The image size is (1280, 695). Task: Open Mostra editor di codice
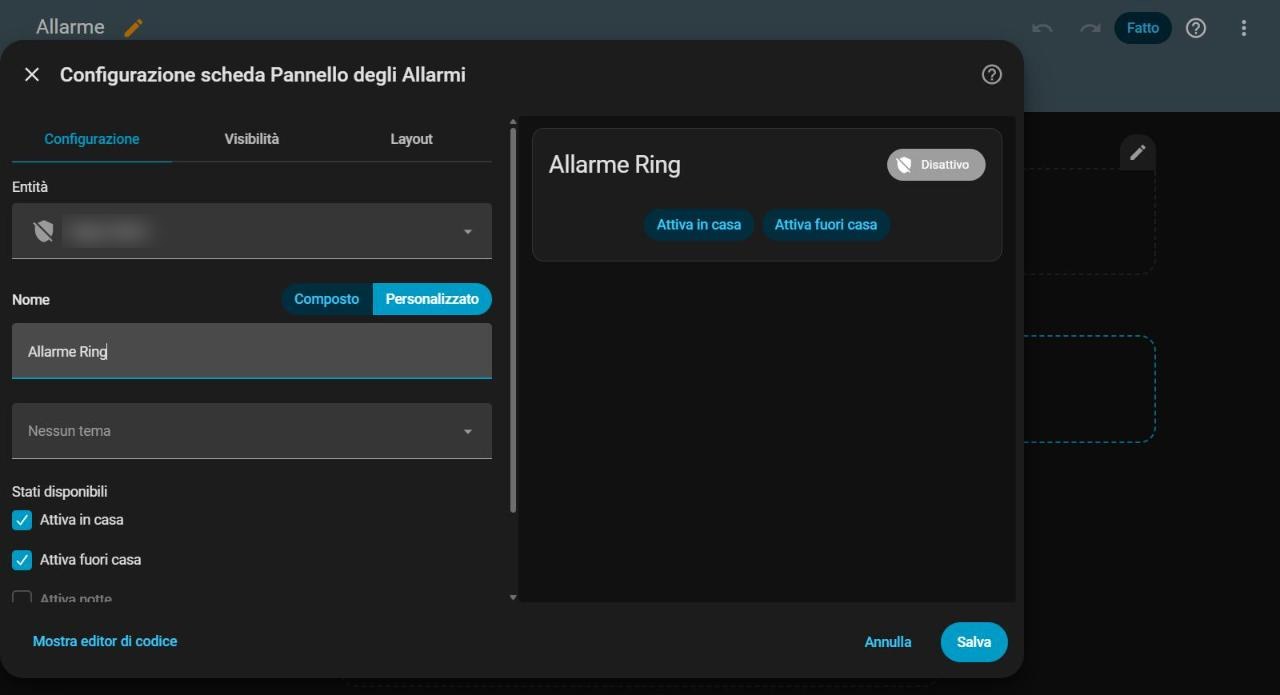click(x=105, y=641)
